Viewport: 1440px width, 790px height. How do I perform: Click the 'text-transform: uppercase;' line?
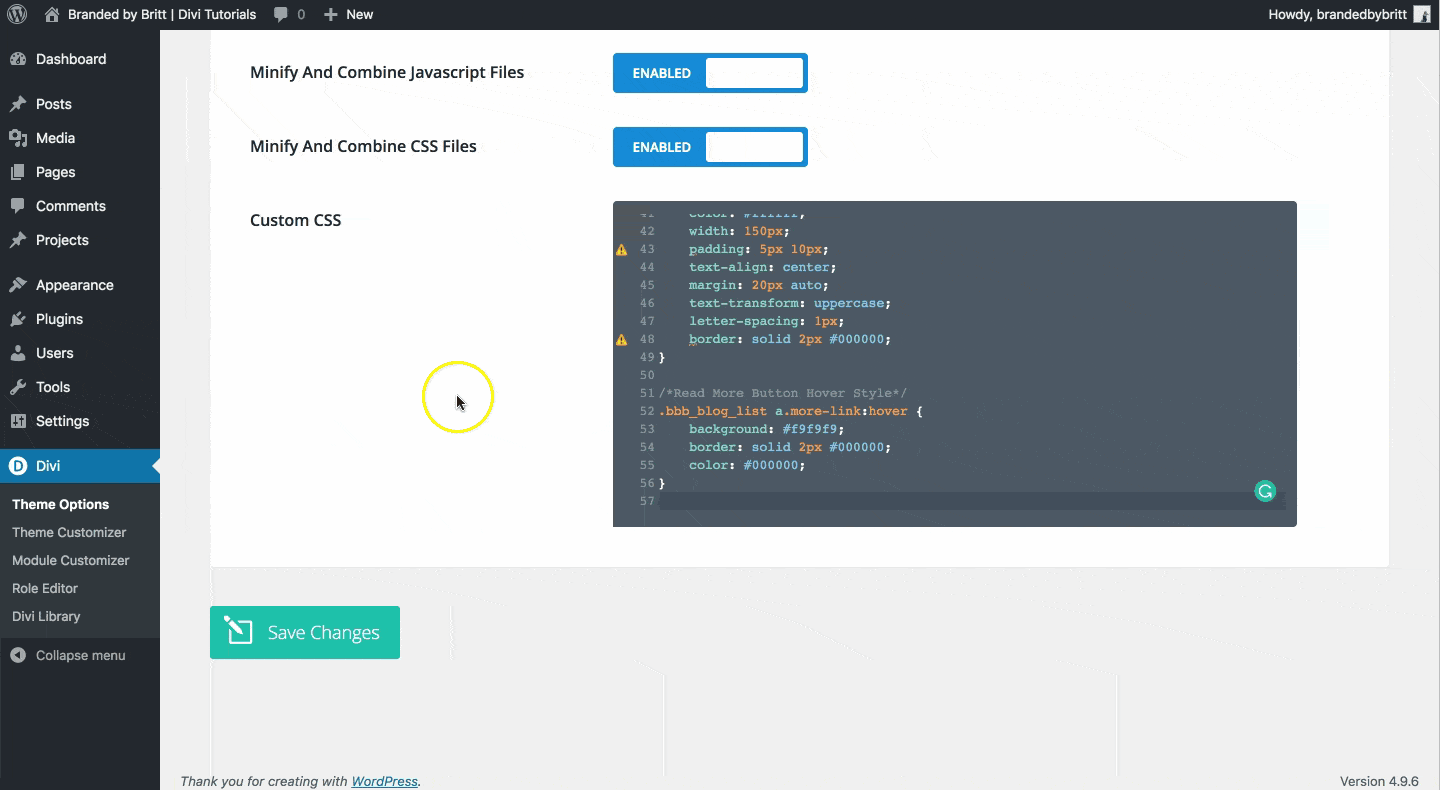coord(789,303)
